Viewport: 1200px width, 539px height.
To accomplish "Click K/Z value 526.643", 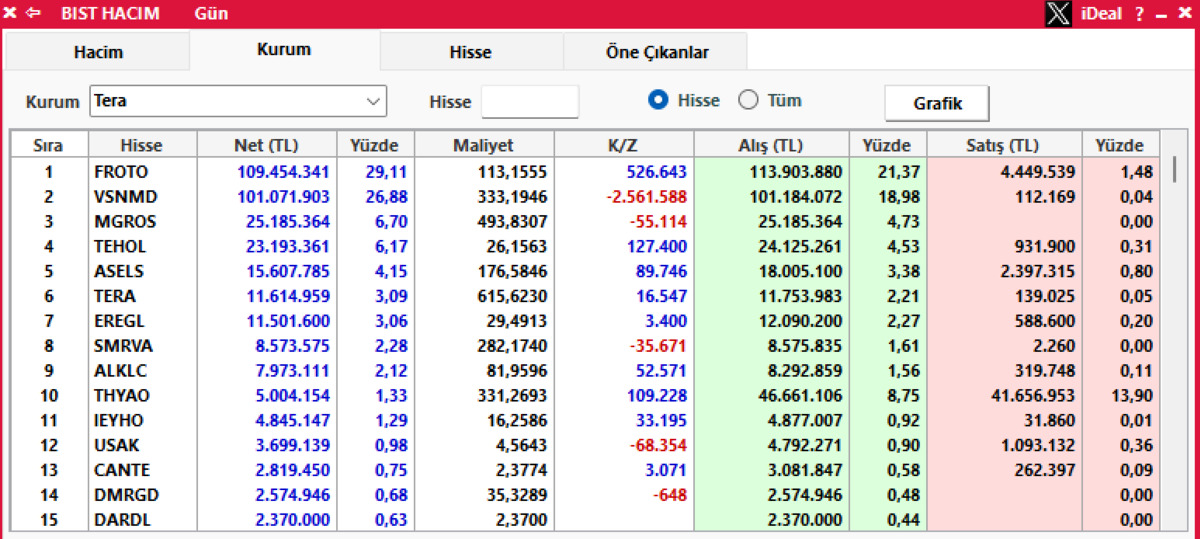I will (657, 172).
